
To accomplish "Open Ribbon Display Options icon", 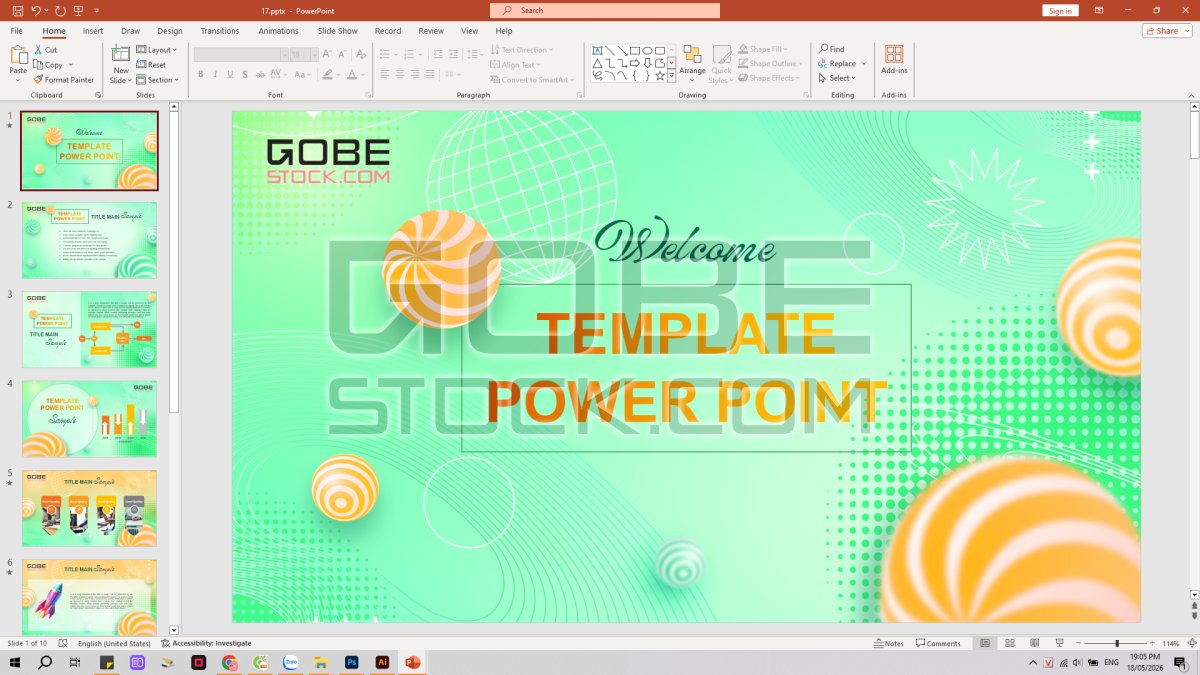I will [x=1100, y=10].
